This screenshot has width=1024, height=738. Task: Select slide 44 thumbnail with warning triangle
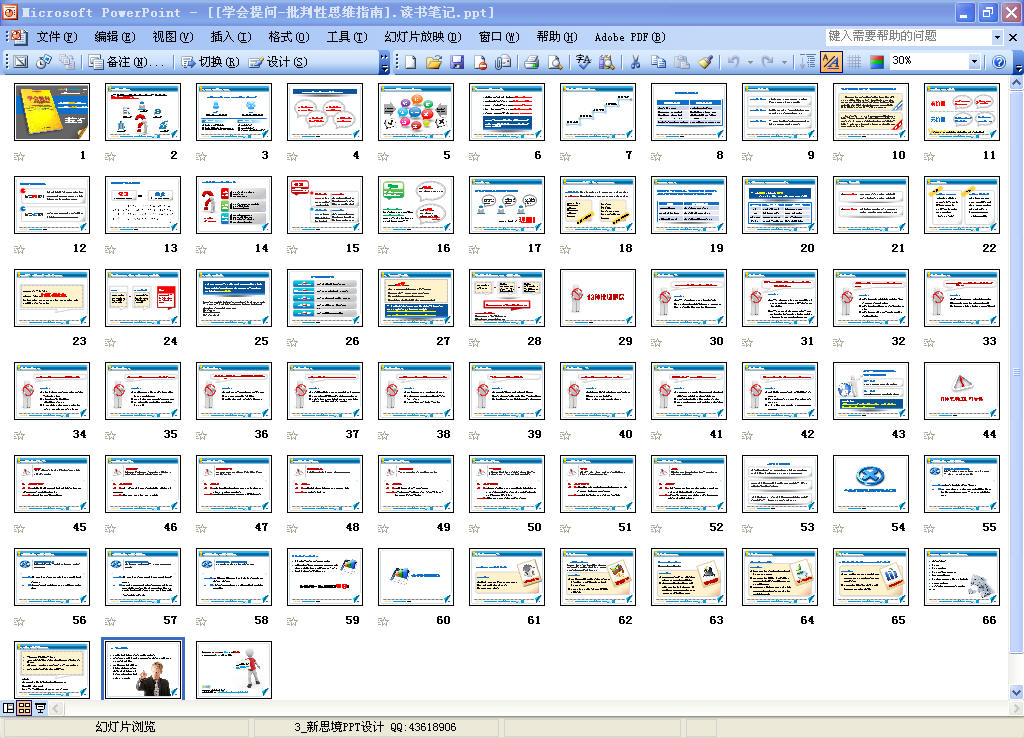coord(962,391)
